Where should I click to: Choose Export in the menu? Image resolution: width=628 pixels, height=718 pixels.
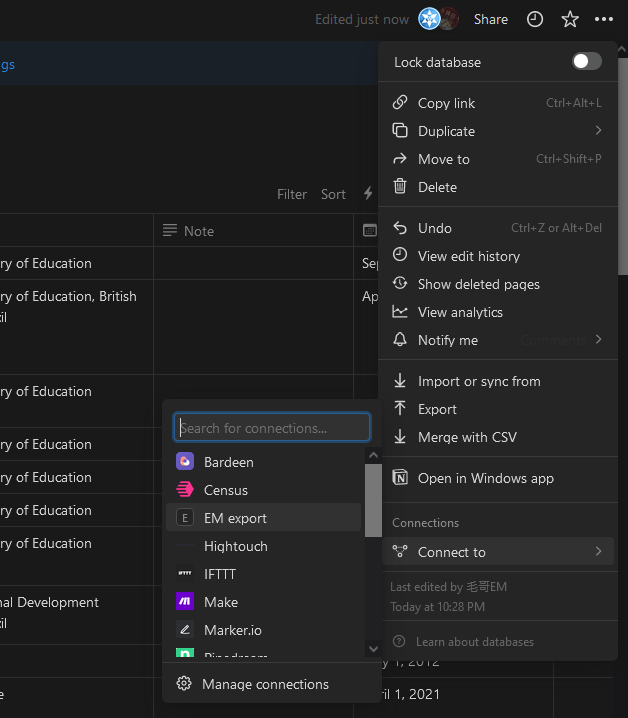(498, 409)
